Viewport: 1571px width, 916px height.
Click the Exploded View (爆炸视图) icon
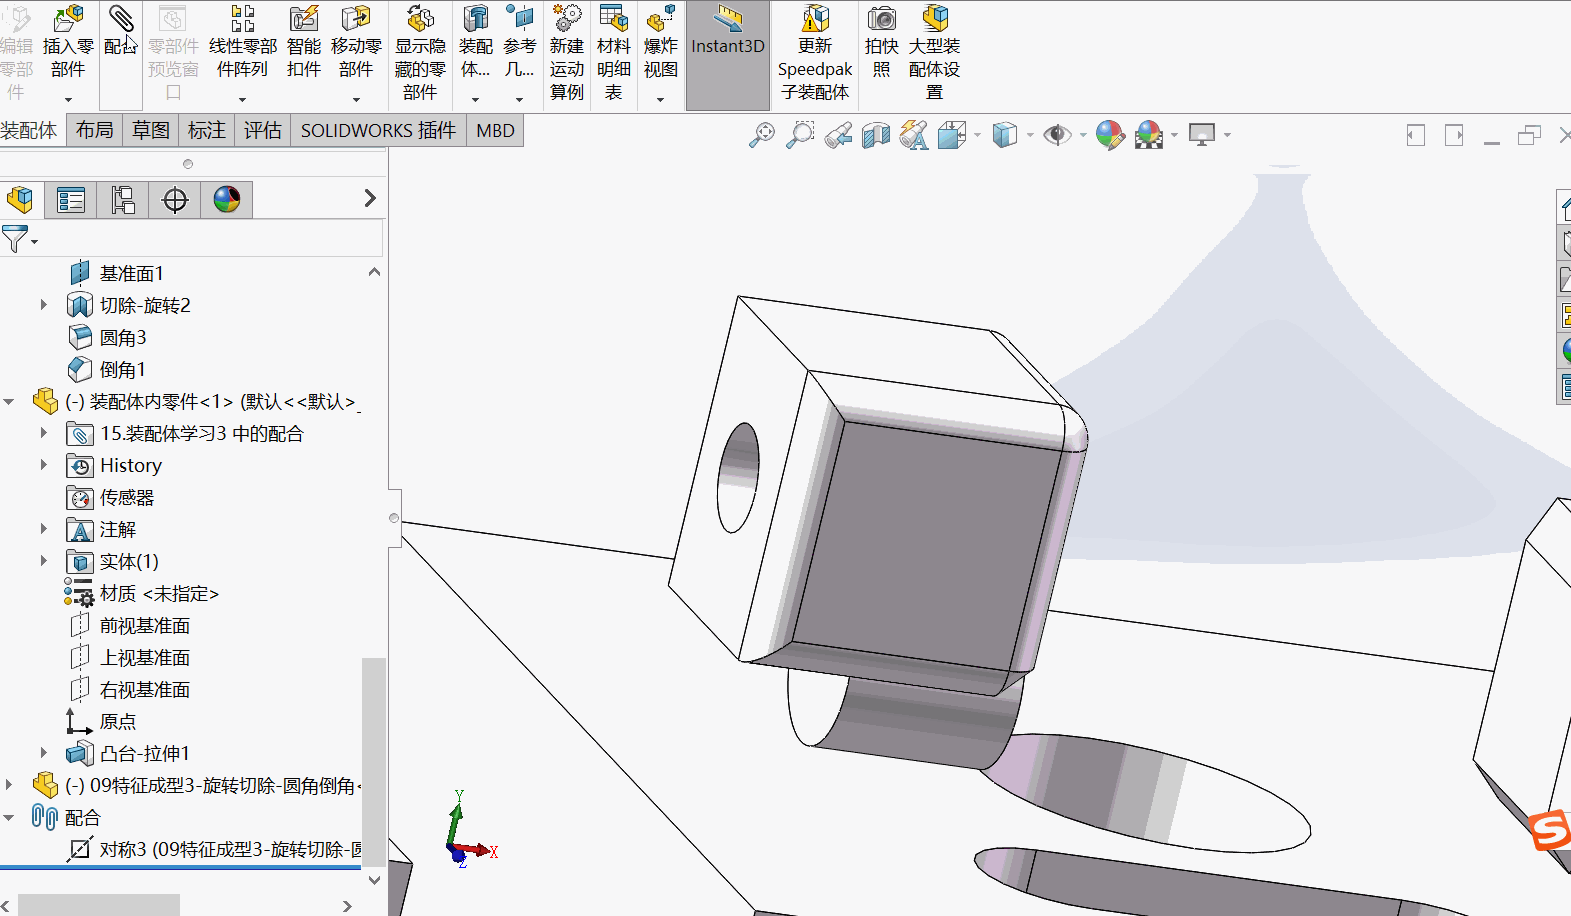tap(661, 19)
